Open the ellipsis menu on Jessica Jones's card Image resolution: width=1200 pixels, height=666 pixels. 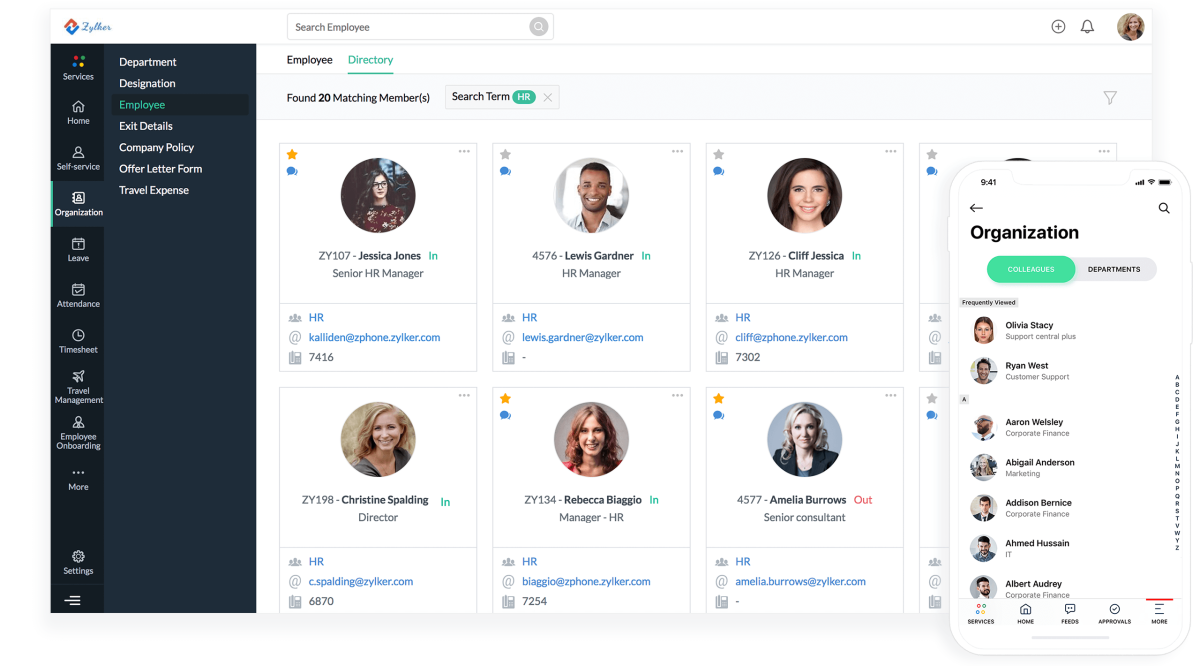464,151
